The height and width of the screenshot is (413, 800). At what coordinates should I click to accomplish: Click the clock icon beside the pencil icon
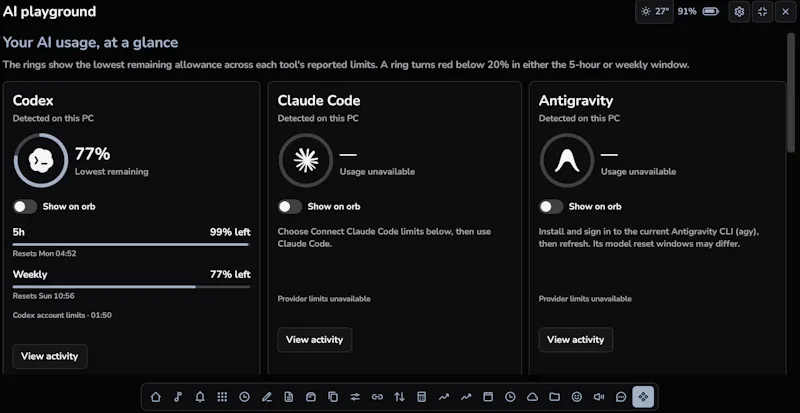tap(244, 397)
